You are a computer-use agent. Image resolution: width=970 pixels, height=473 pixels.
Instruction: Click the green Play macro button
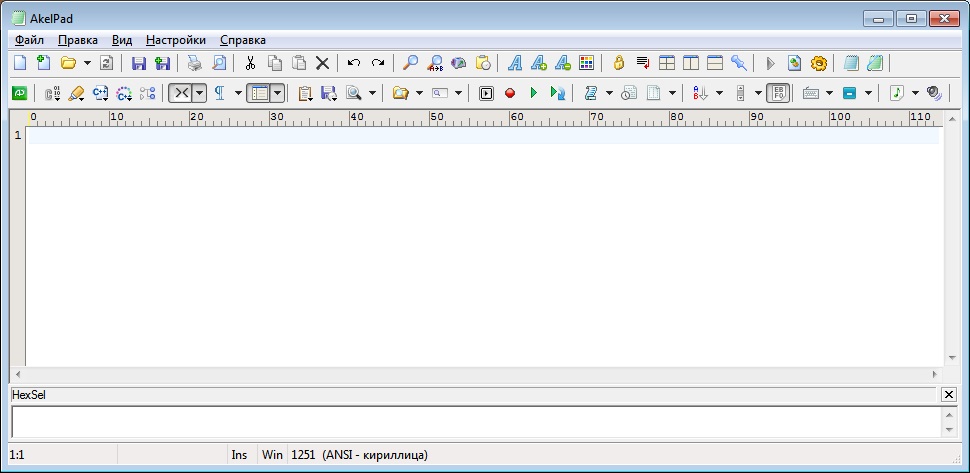[x=534, y=93]
